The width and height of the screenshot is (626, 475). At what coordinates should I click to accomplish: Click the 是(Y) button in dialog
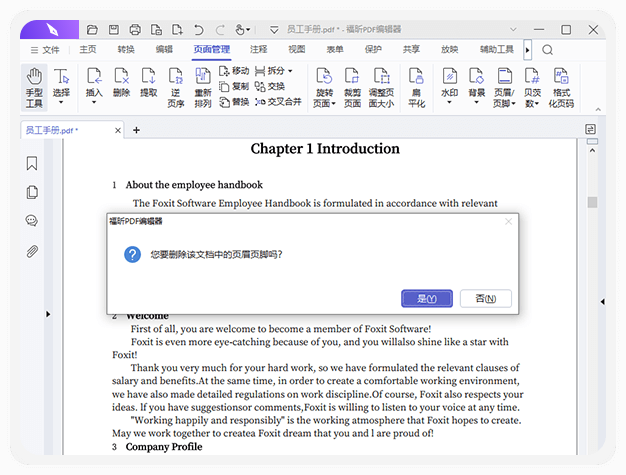[427, 299]
